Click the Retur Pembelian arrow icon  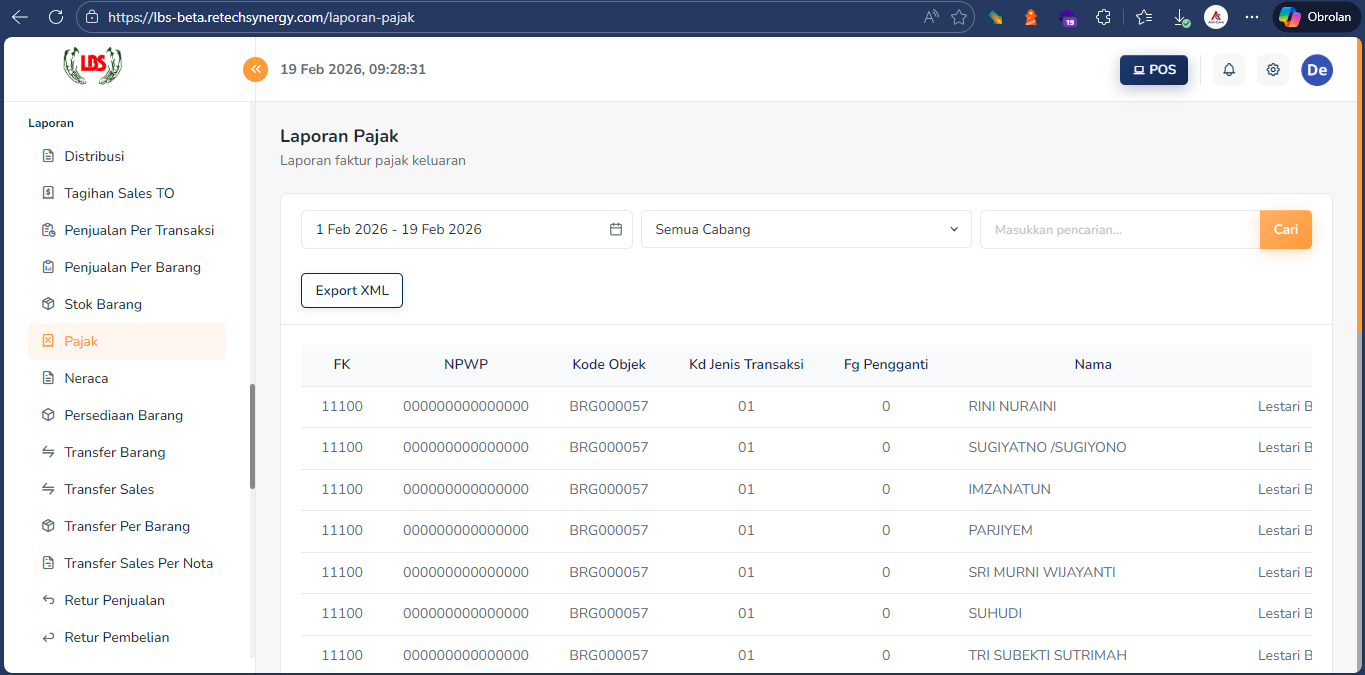tap(48, 637)
